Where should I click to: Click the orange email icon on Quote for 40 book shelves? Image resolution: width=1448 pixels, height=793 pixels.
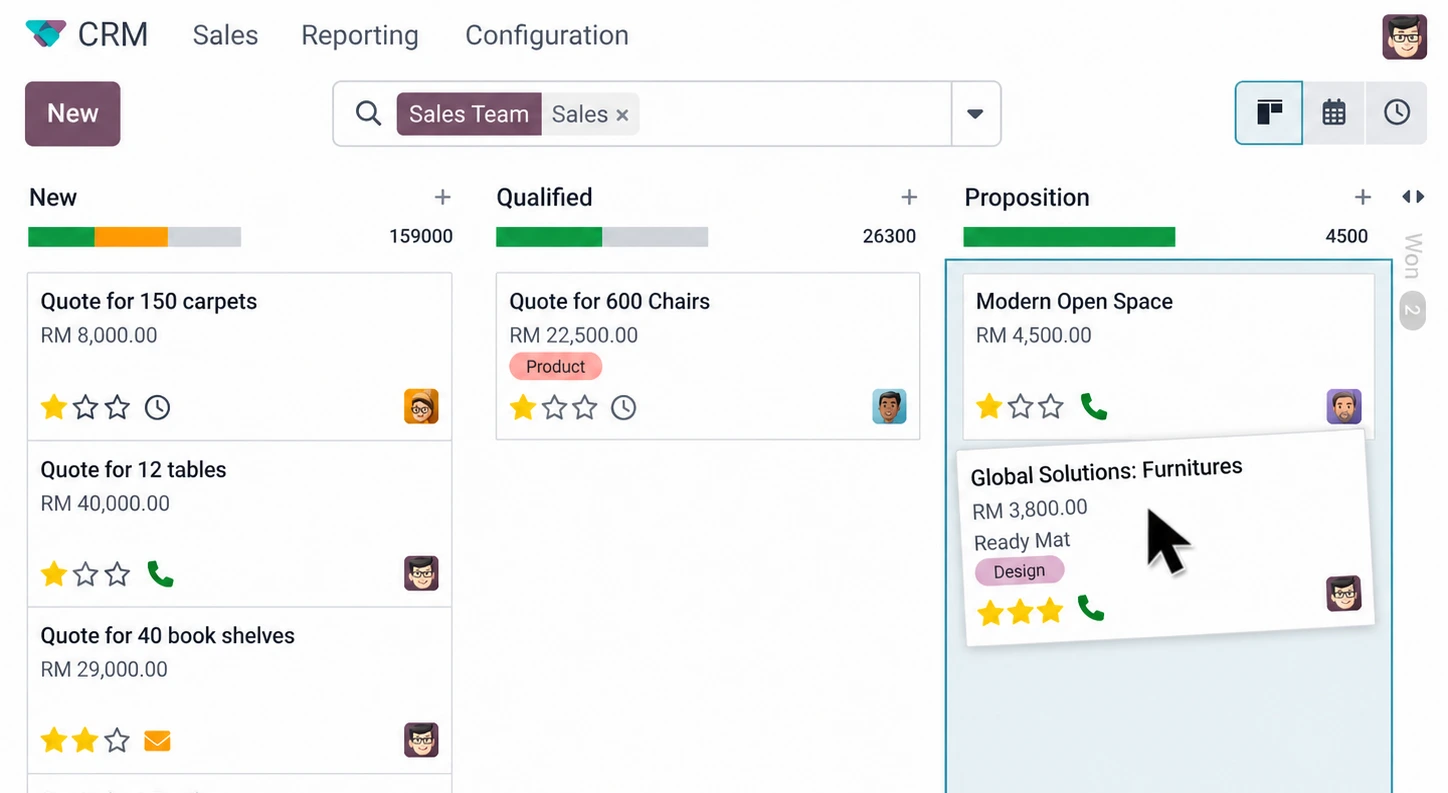tap(157, 741)
